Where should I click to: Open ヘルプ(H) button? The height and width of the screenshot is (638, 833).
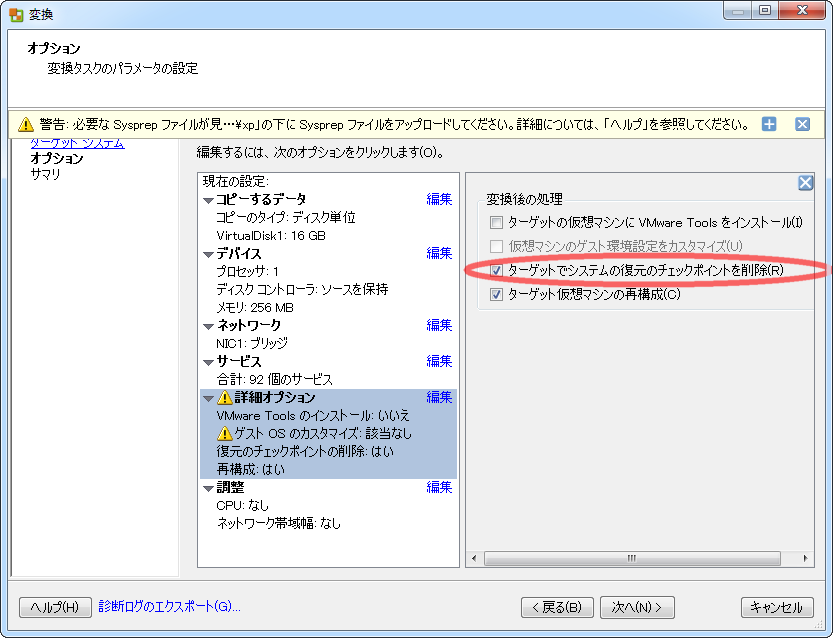pos(55,607)
